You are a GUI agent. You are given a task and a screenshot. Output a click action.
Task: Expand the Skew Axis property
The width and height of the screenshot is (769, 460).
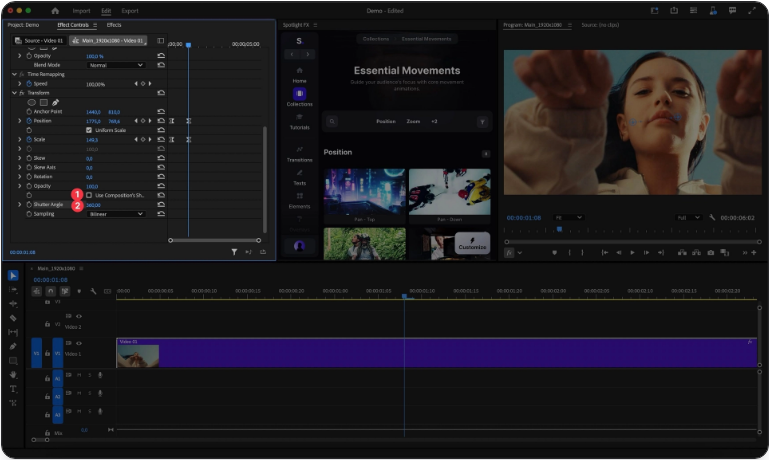coord(20,167)
